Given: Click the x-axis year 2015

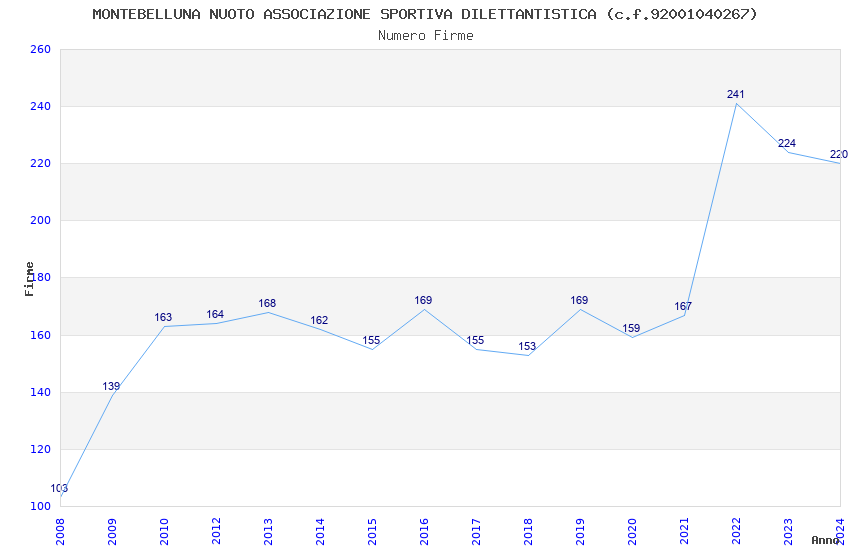Looking at the screenshot, I should 372,532.
